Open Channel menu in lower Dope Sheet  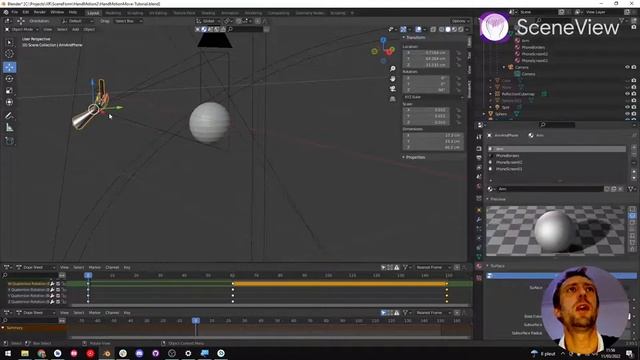[112, 313]
